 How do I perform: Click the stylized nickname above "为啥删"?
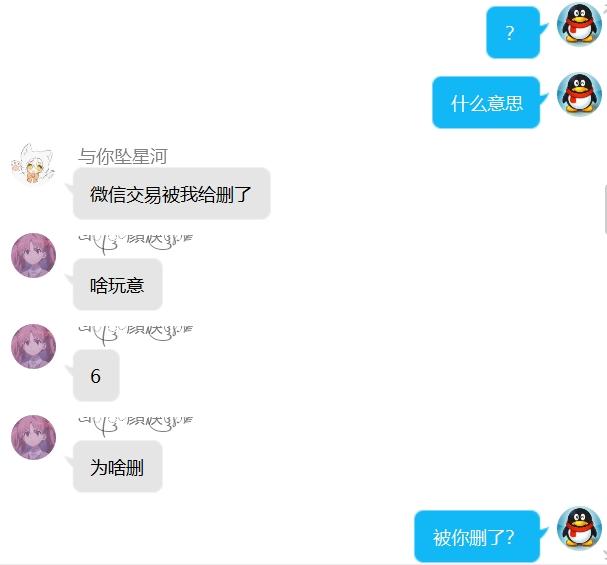[x=135, y=426]
